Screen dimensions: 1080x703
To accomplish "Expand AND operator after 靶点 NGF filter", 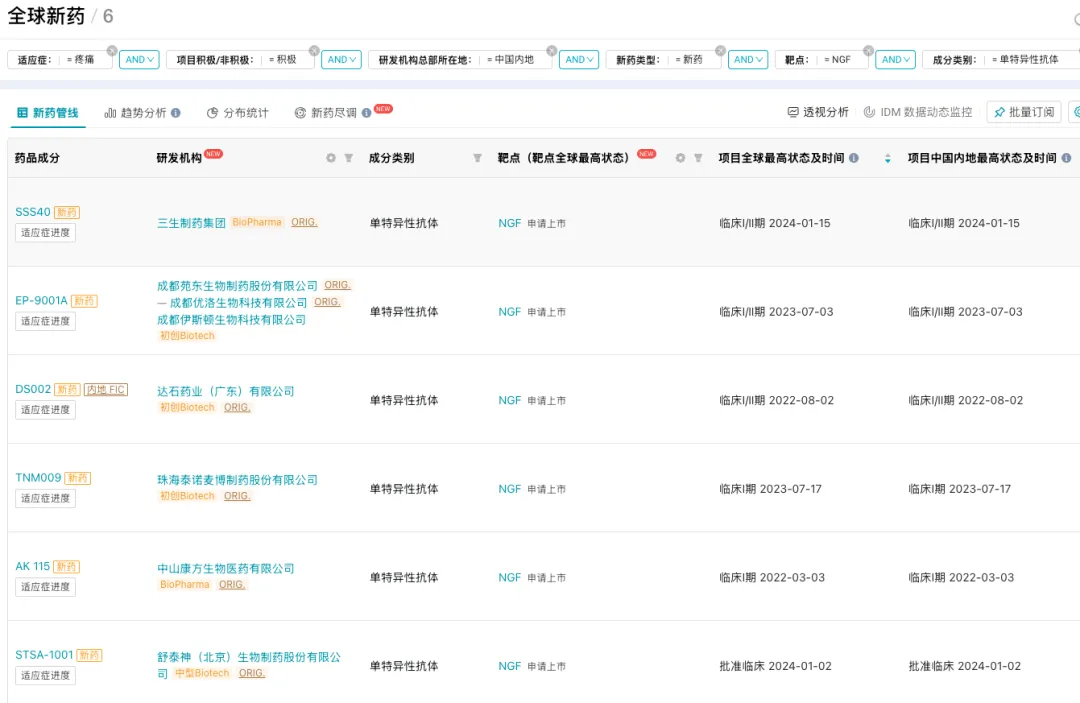I will tap(895, 60).
